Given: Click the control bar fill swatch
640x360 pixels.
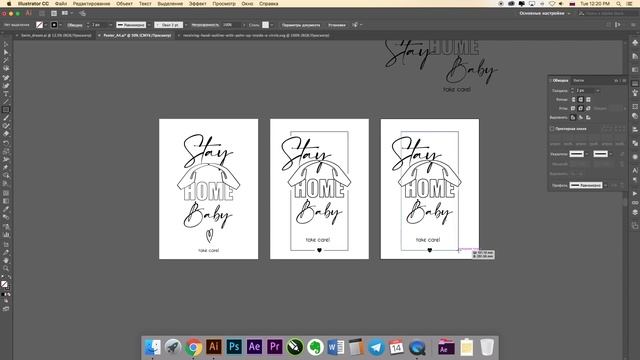Looking at the screenshot, I should [39, 25].
